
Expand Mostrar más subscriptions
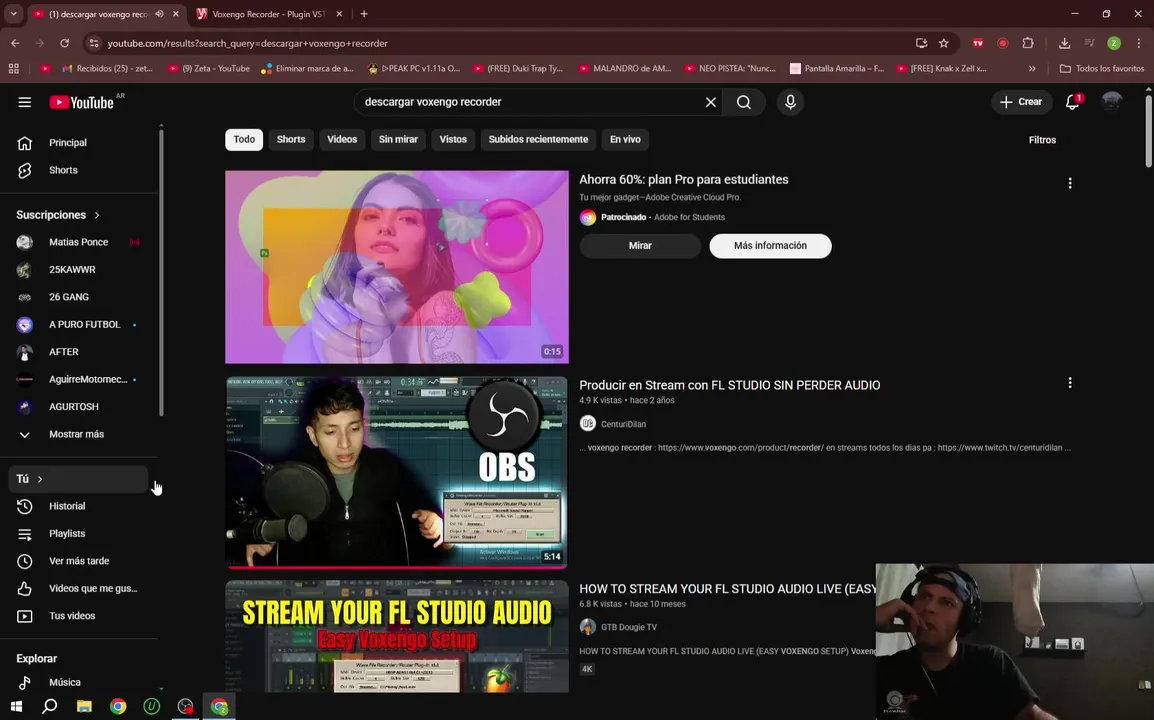79,434
